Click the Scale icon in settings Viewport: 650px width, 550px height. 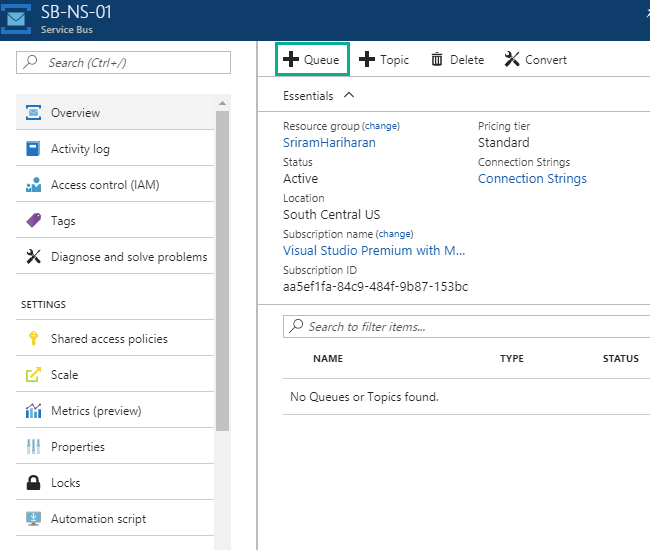click(32, 375)
